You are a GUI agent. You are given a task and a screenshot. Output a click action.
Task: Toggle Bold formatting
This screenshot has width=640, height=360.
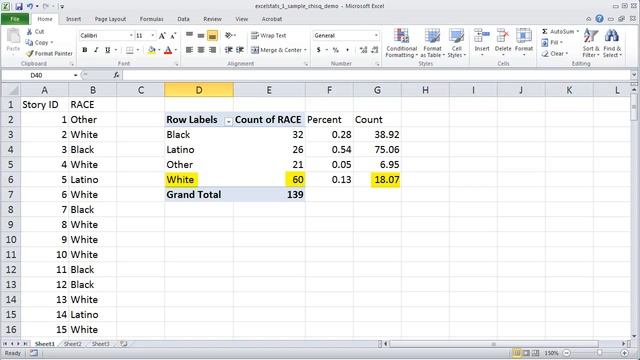point(85,50)
